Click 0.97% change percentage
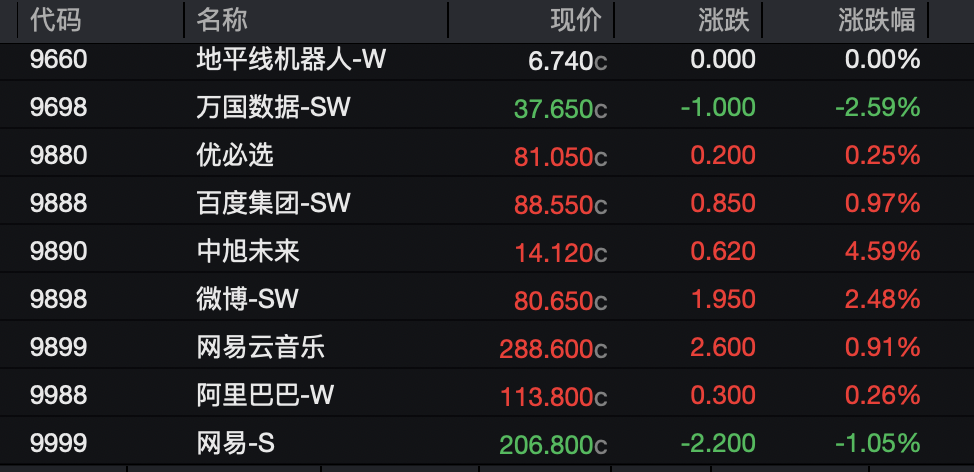 coord(882,203)
